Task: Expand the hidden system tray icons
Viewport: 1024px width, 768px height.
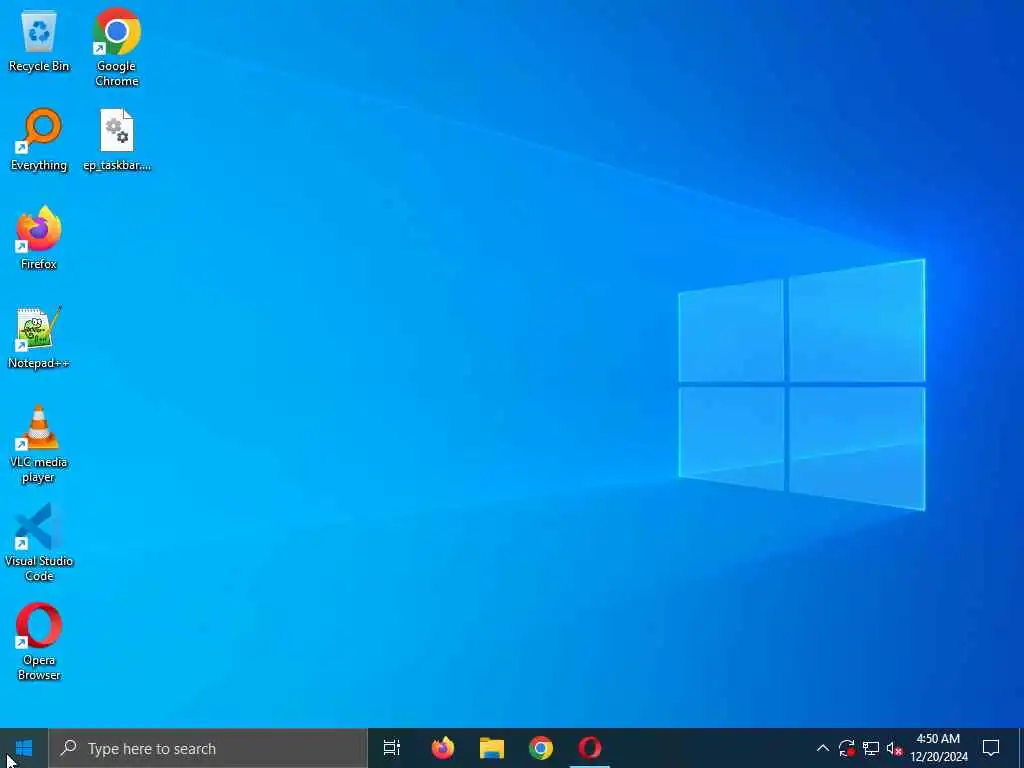Action: point(823,748)
